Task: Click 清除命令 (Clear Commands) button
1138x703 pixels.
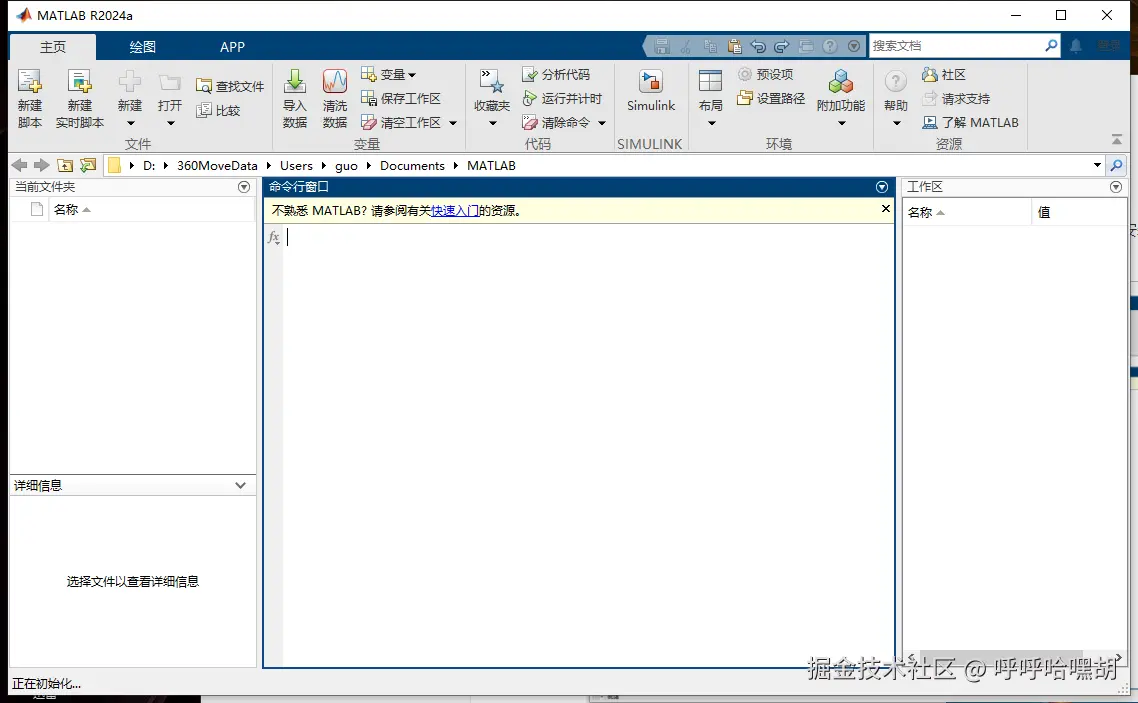Action: coord(556,123)
